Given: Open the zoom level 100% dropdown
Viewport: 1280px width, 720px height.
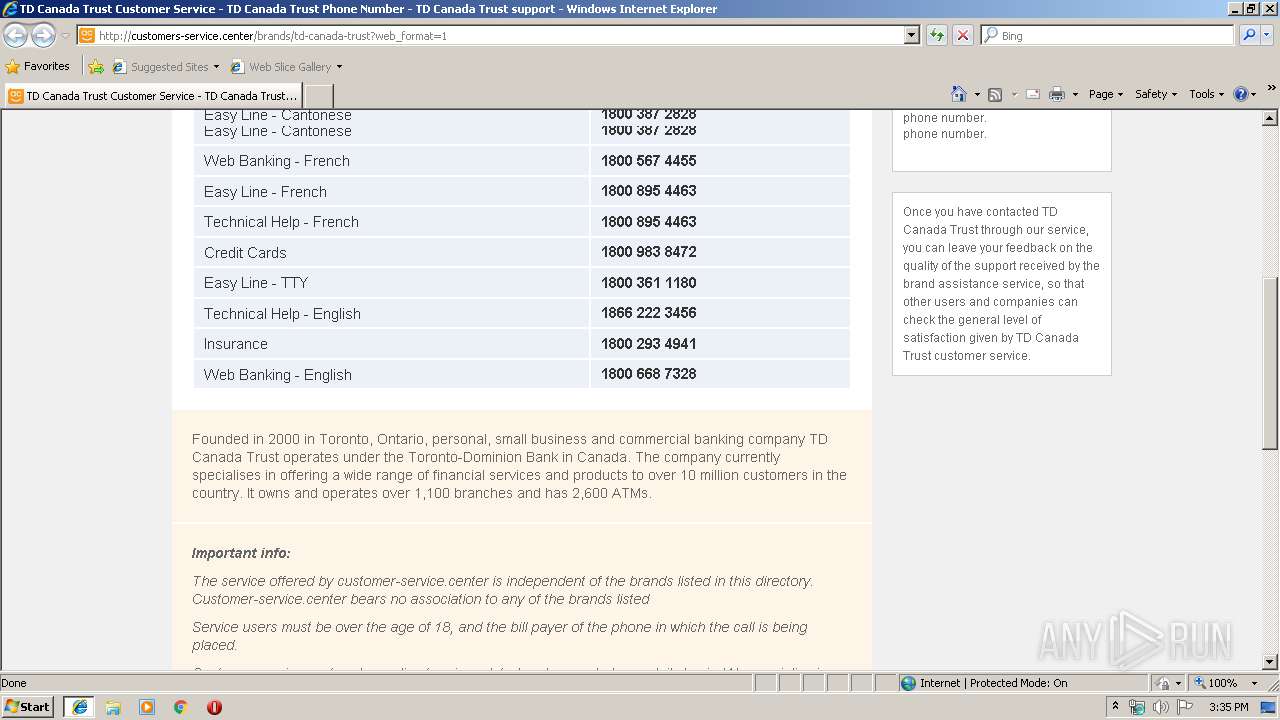Looking at the screenshot, I should [x=1255, y=683].
